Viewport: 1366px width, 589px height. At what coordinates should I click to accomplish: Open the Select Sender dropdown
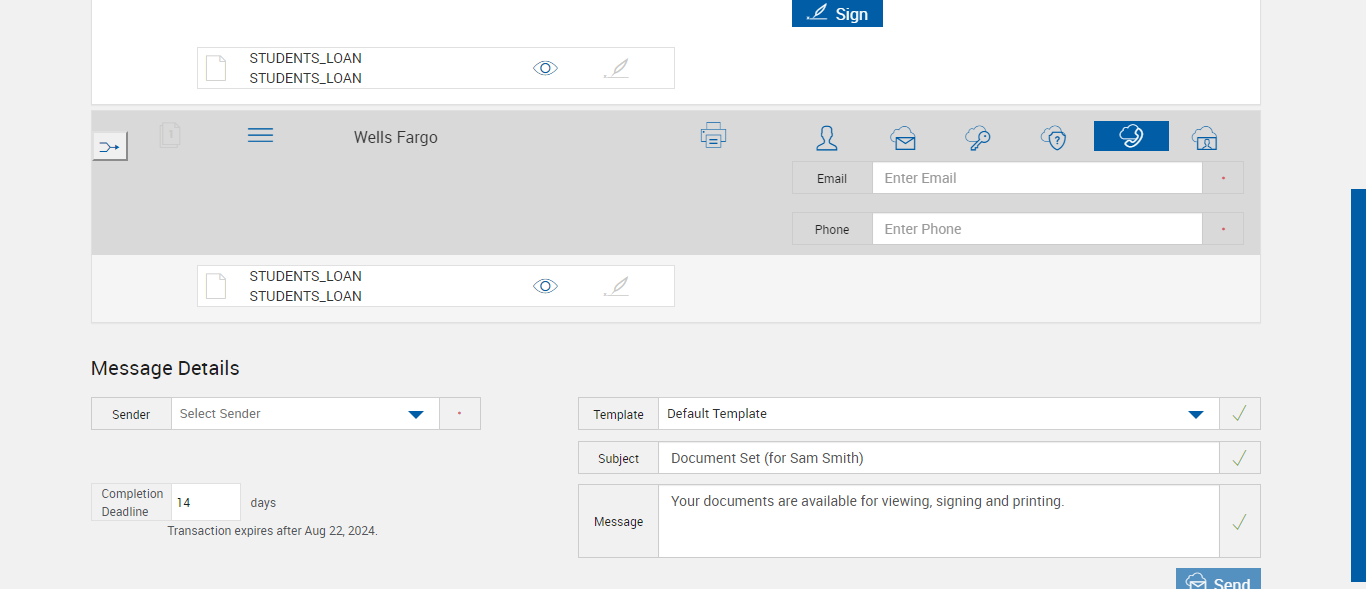[x=305, y=414]
